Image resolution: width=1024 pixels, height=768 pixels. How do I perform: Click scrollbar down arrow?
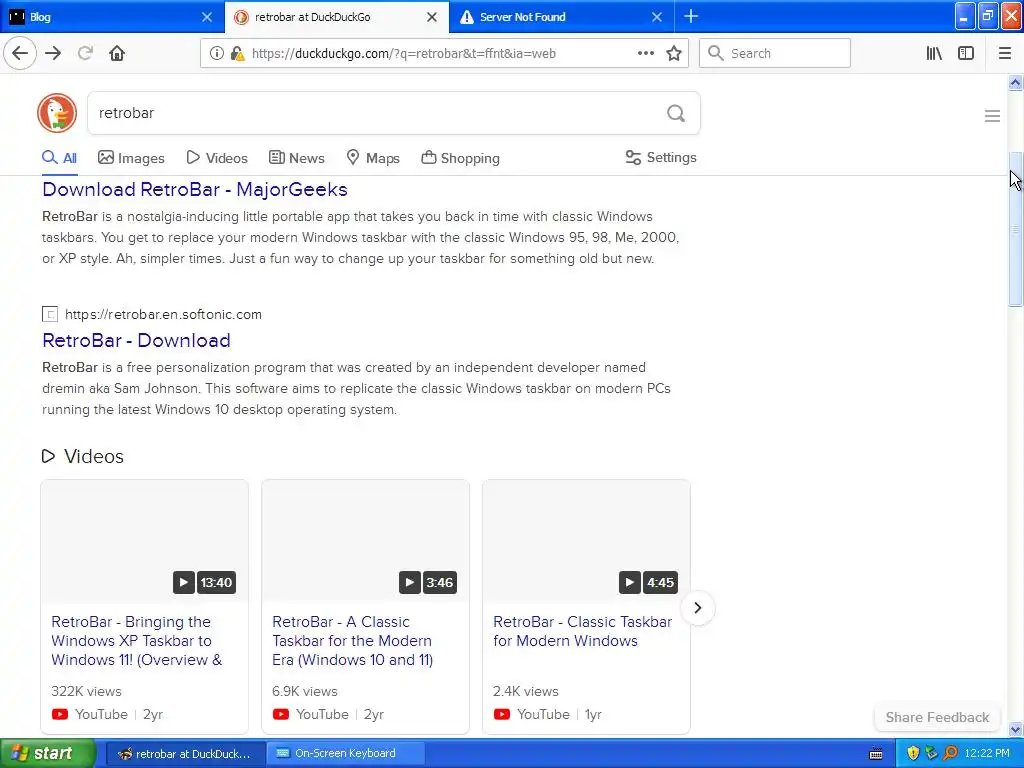(x=1015, y=729)
